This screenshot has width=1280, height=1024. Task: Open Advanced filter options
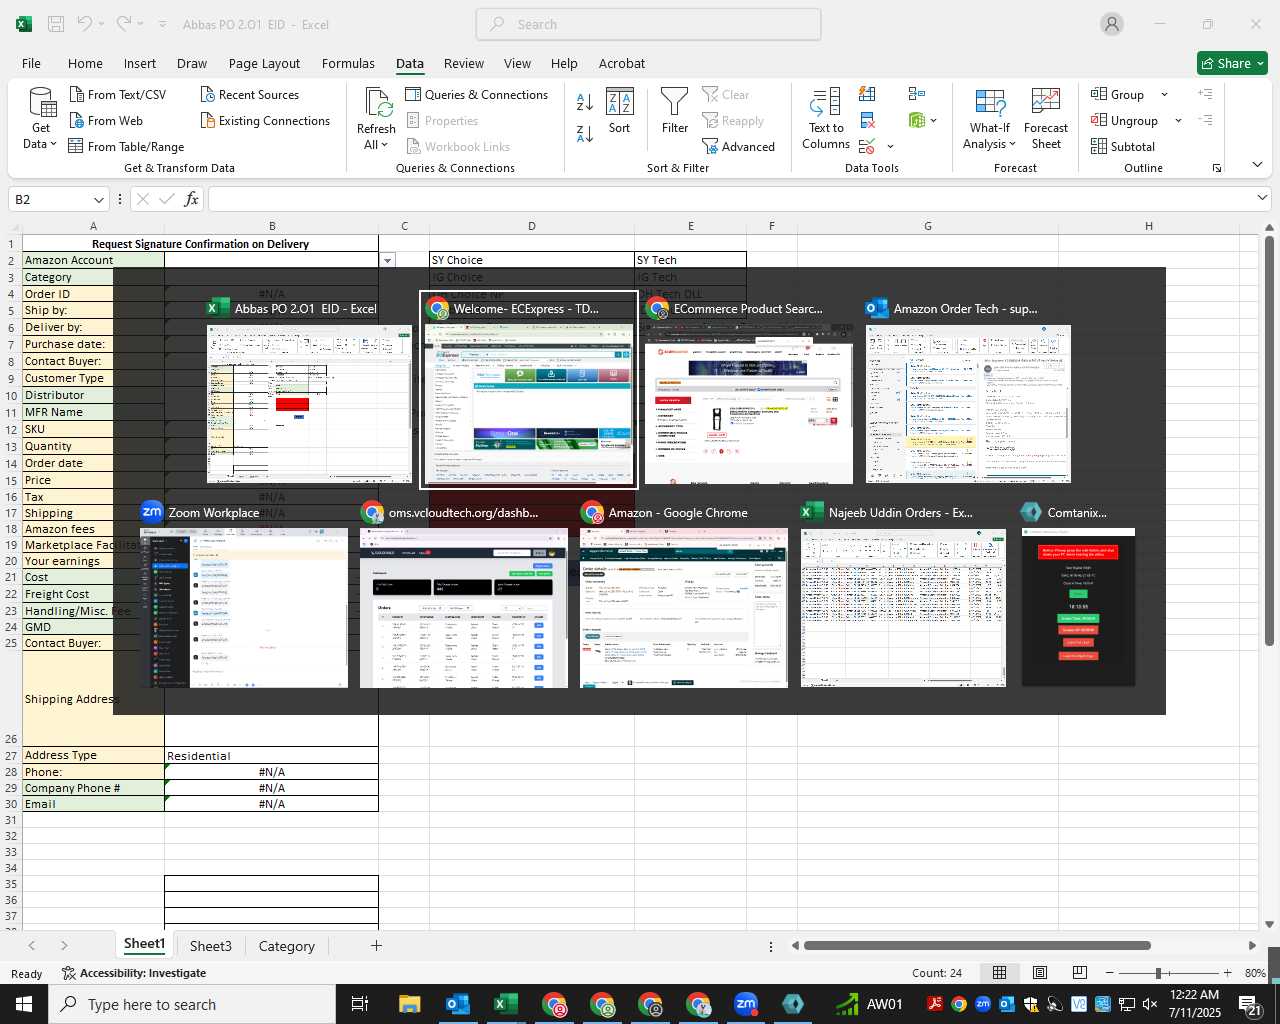coord(738,146)
